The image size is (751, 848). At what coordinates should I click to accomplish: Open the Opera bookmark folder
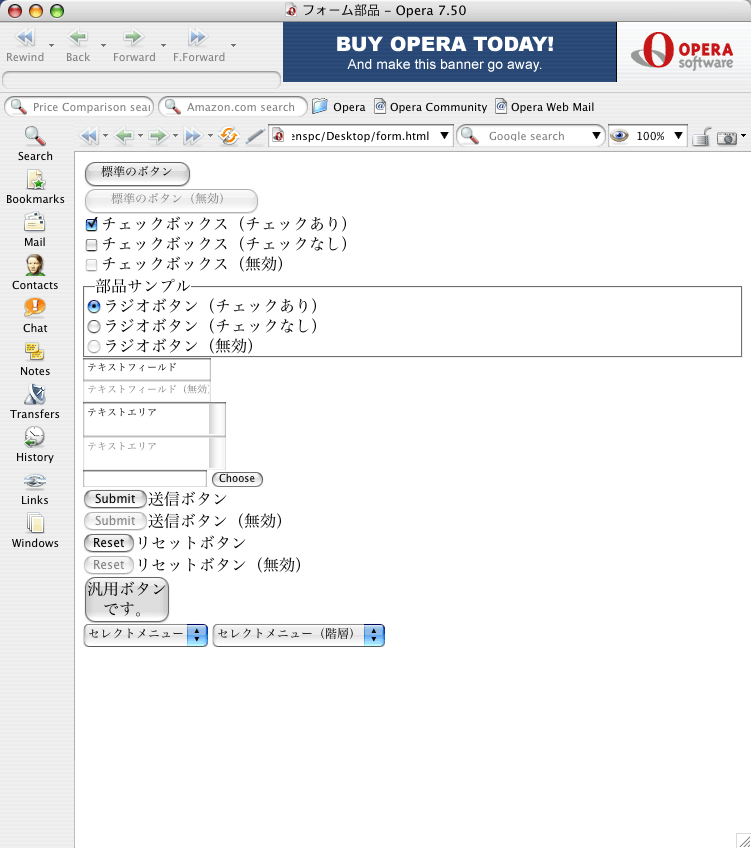coord(339,107)
